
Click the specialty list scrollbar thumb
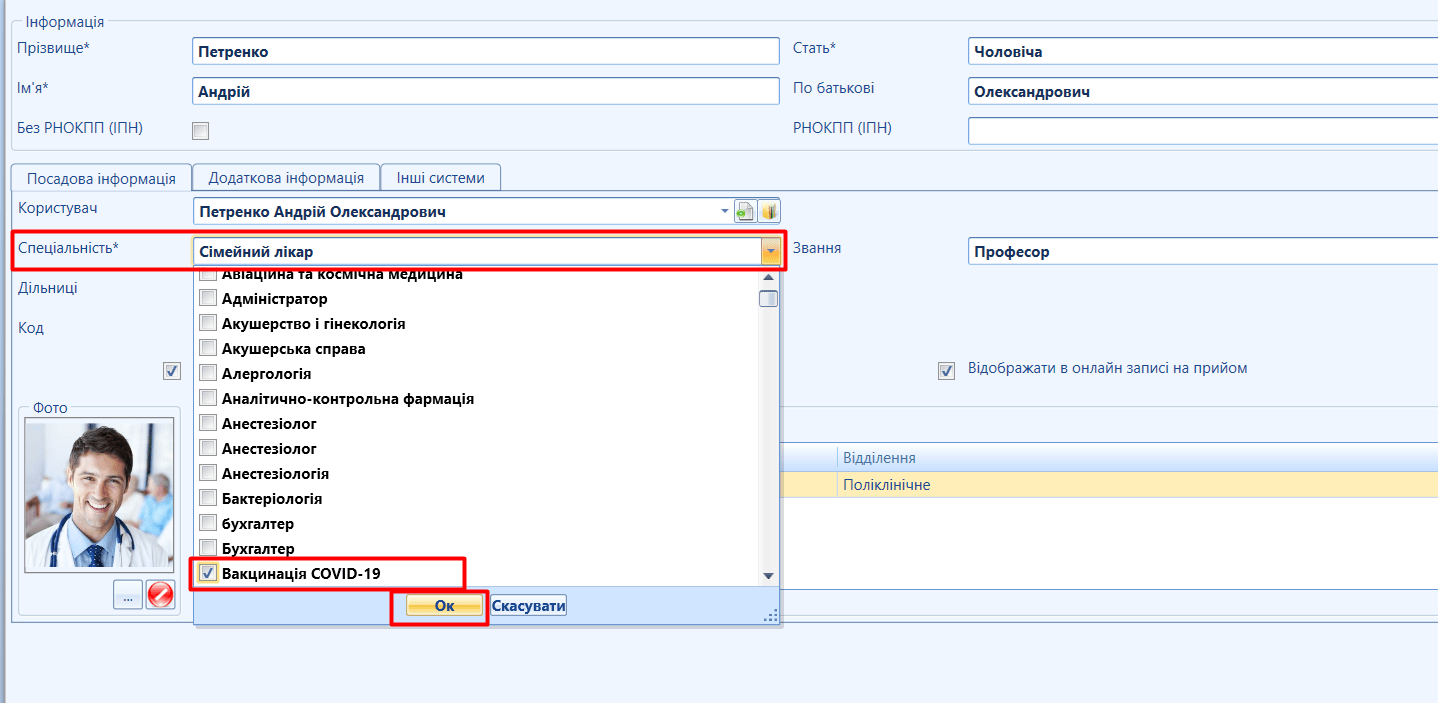pyautogui.click(x=768, y=298)
